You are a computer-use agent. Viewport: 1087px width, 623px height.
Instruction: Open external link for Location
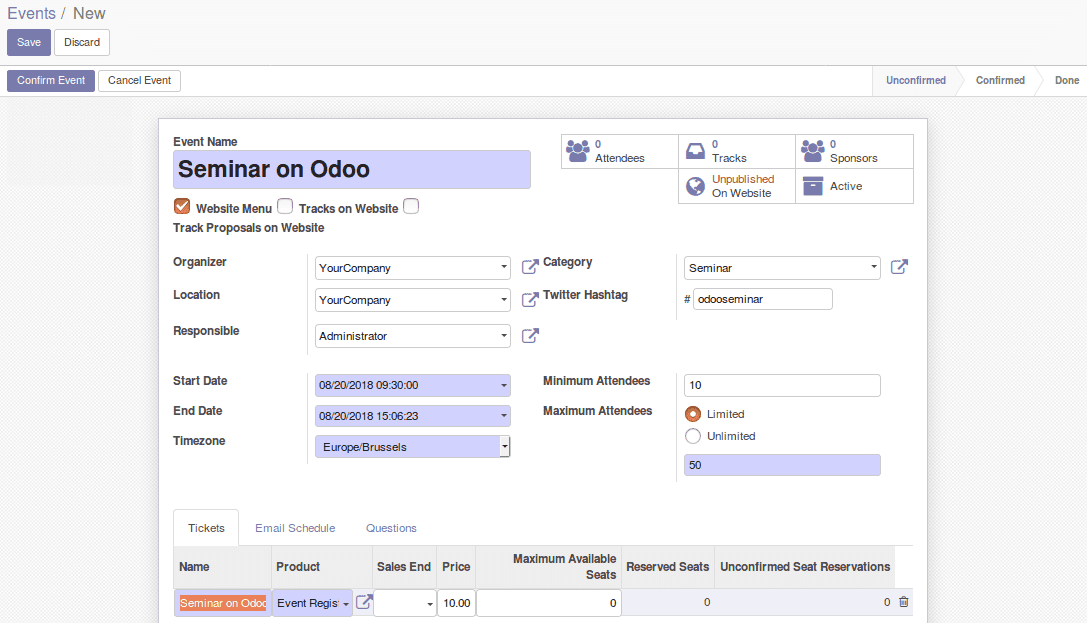tap(530, 299)
